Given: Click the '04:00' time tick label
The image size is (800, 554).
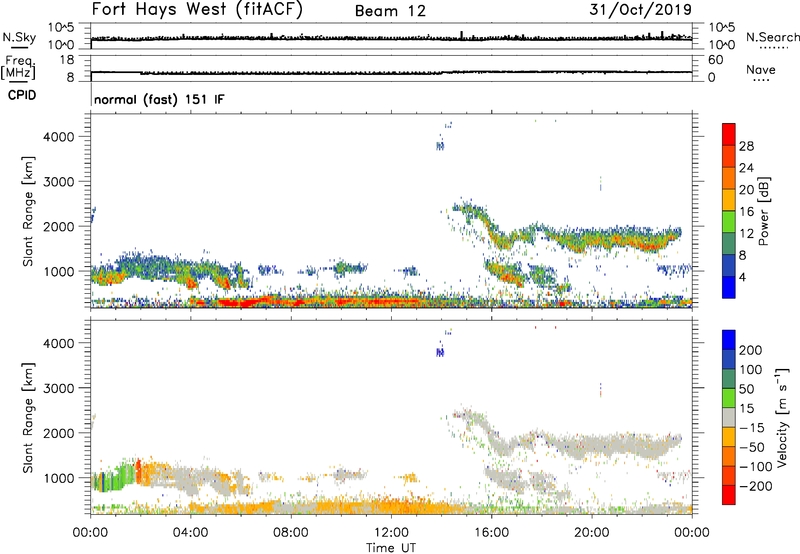Looking at the screenshot, I should click(190, 533).
